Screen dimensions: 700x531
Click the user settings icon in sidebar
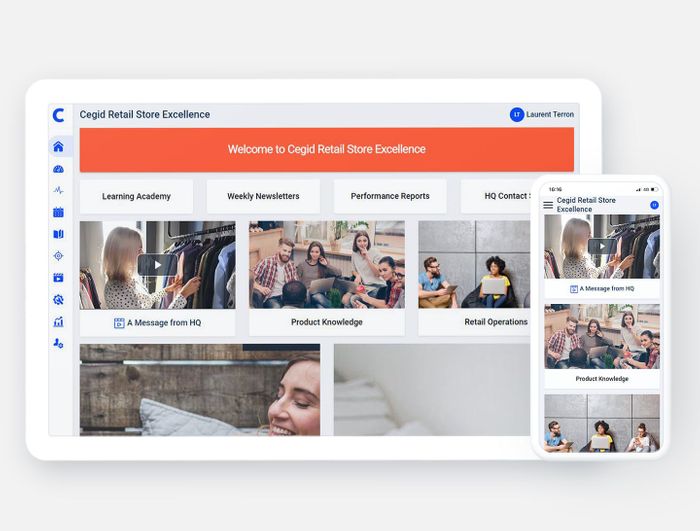click(58, 344)
